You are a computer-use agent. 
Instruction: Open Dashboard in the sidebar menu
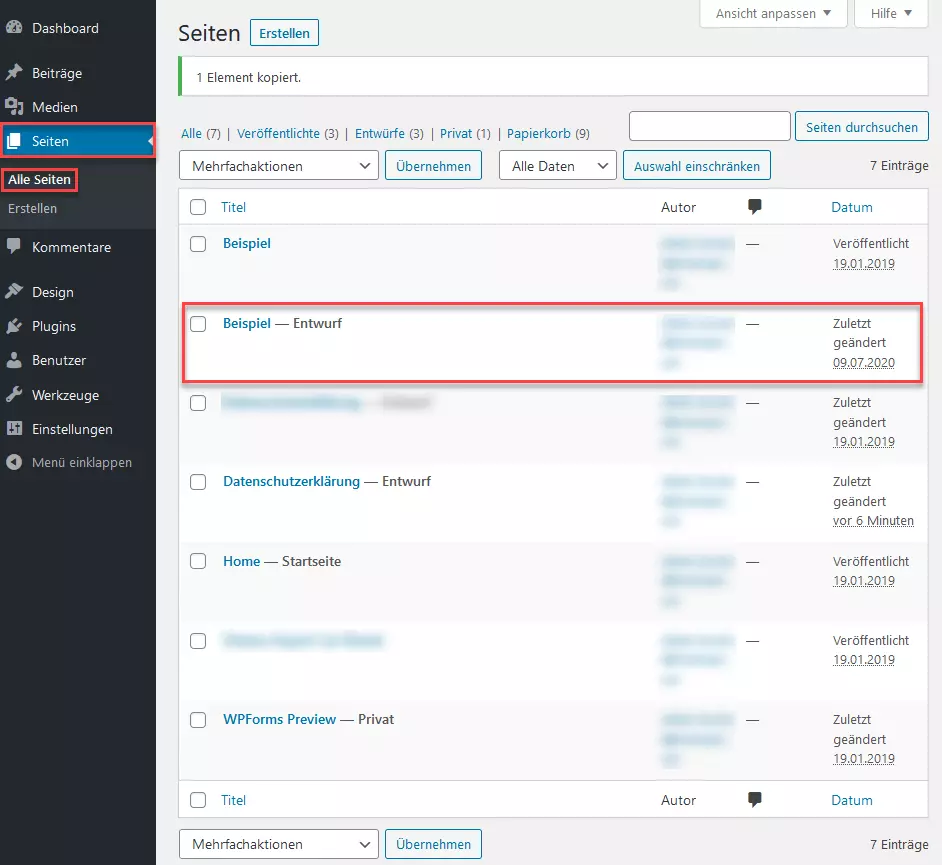coord(65,28)
